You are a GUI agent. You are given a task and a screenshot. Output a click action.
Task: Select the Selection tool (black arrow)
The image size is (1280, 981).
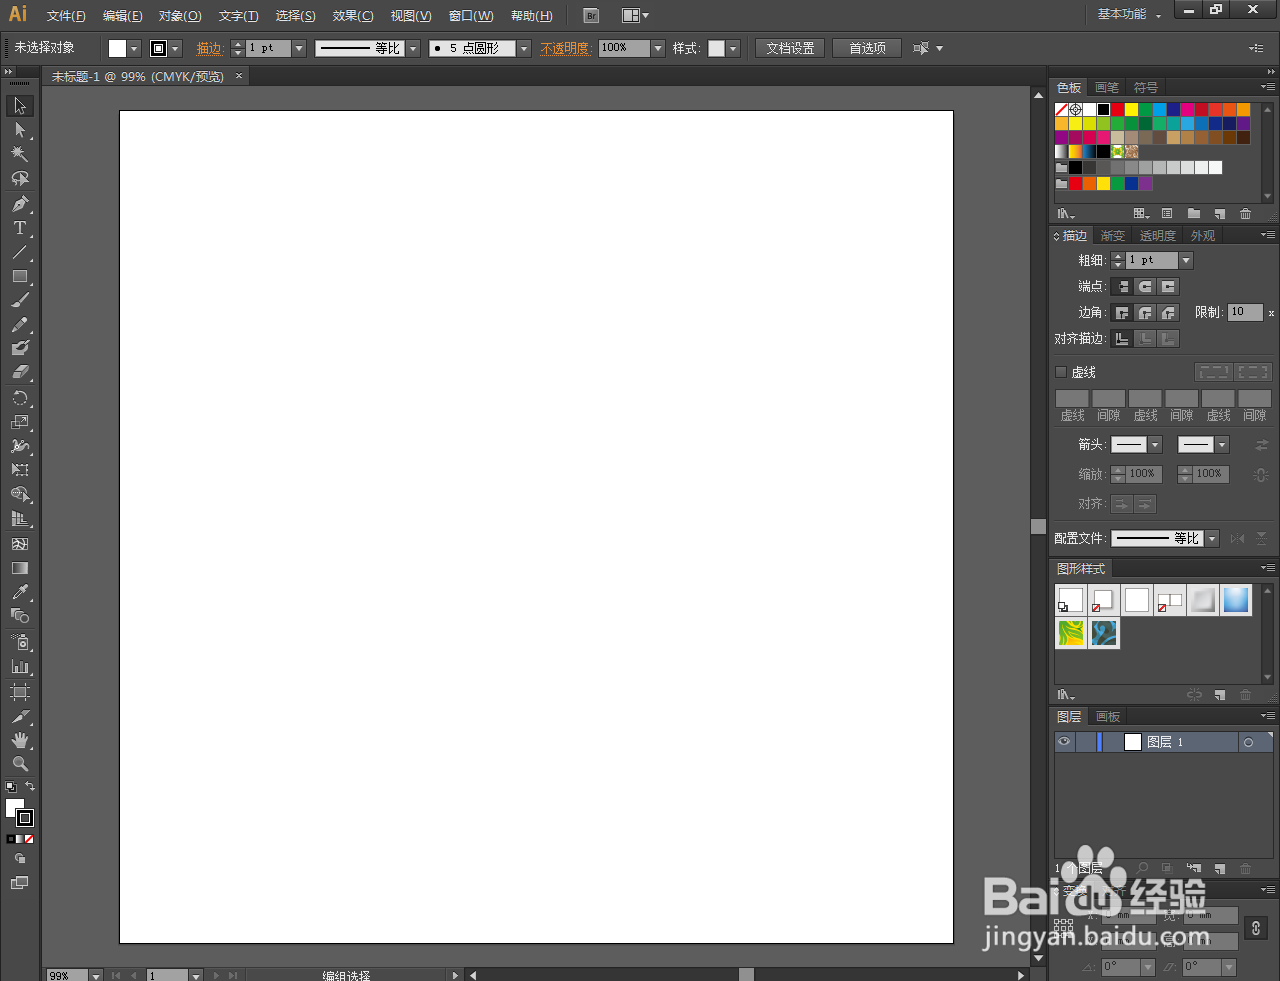click(x=20, y=106)
